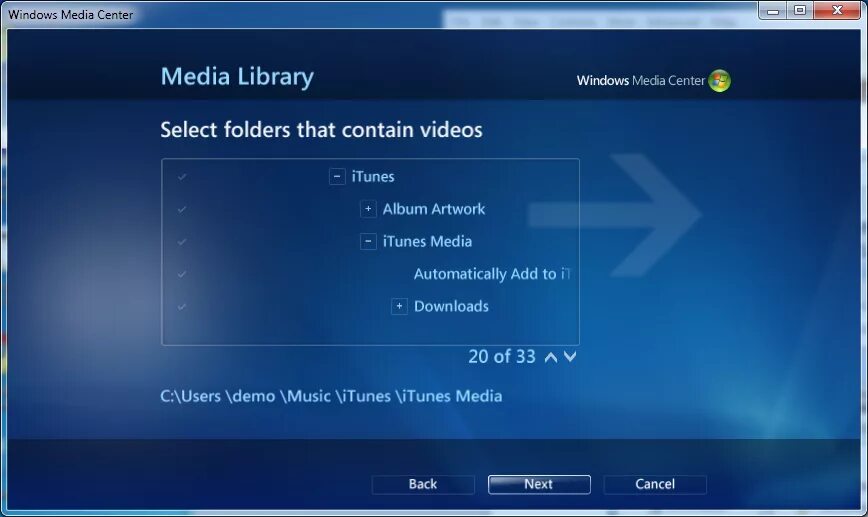Click the Windows Media Center orb logo
868x517 pixels.
click(x=720, y=81)
